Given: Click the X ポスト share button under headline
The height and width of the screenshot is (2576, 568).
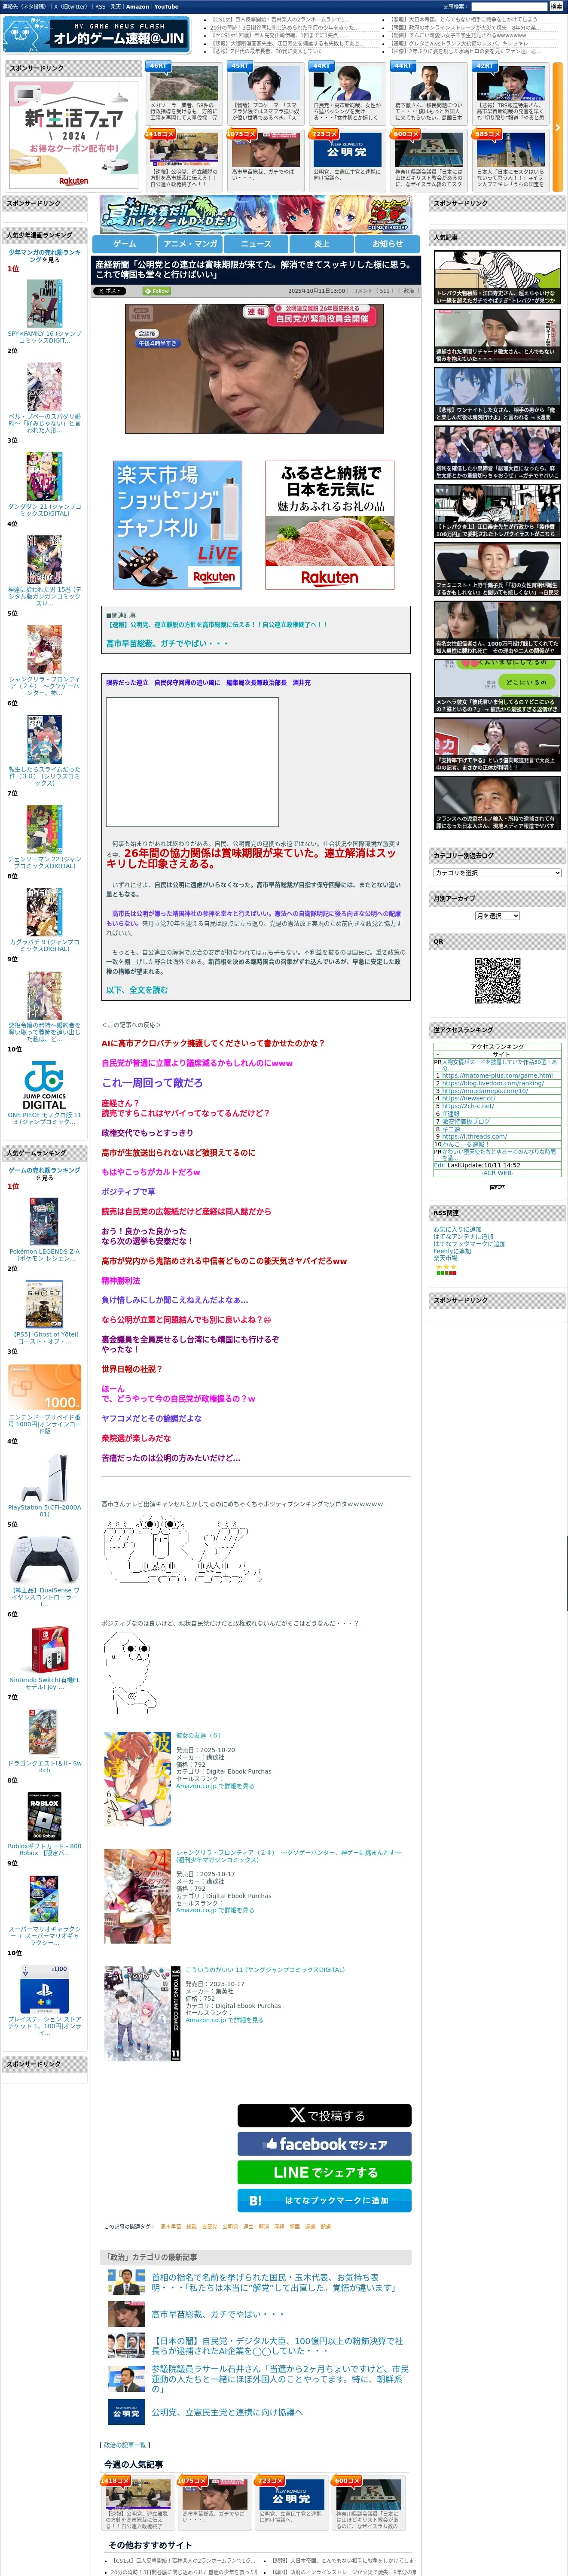Looking at the screenshot, I should pyautogui.click(x=110, y=291).
